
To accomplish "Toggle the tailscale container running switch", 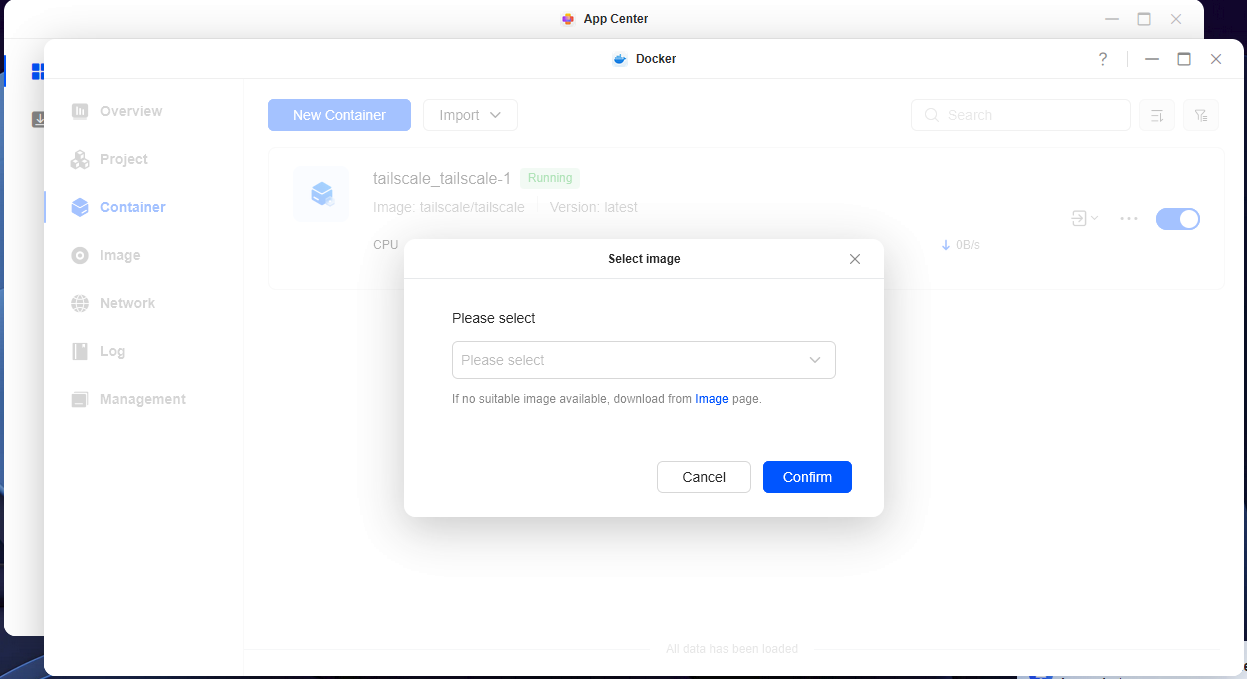I will click(x=1178, y=219).
